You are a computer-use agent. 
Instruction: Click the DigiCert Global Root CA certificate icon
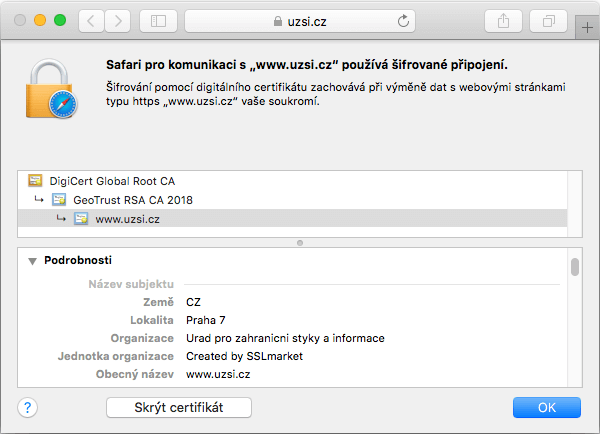click(35, 180)
